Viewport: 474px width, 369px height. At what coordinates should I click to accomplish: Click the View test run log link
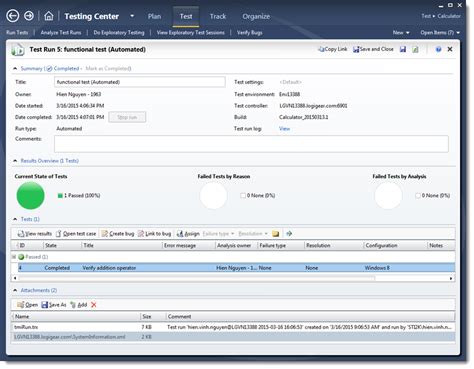tap(284, 129)
